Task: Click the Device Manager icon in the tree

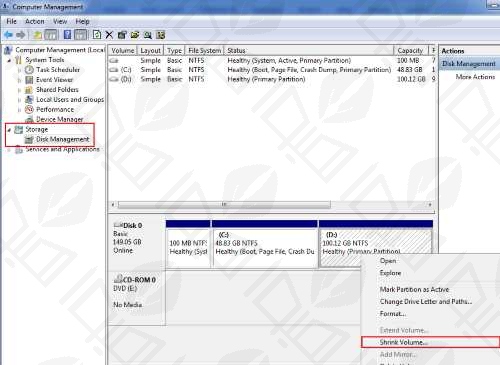Action: click(29, 119)
